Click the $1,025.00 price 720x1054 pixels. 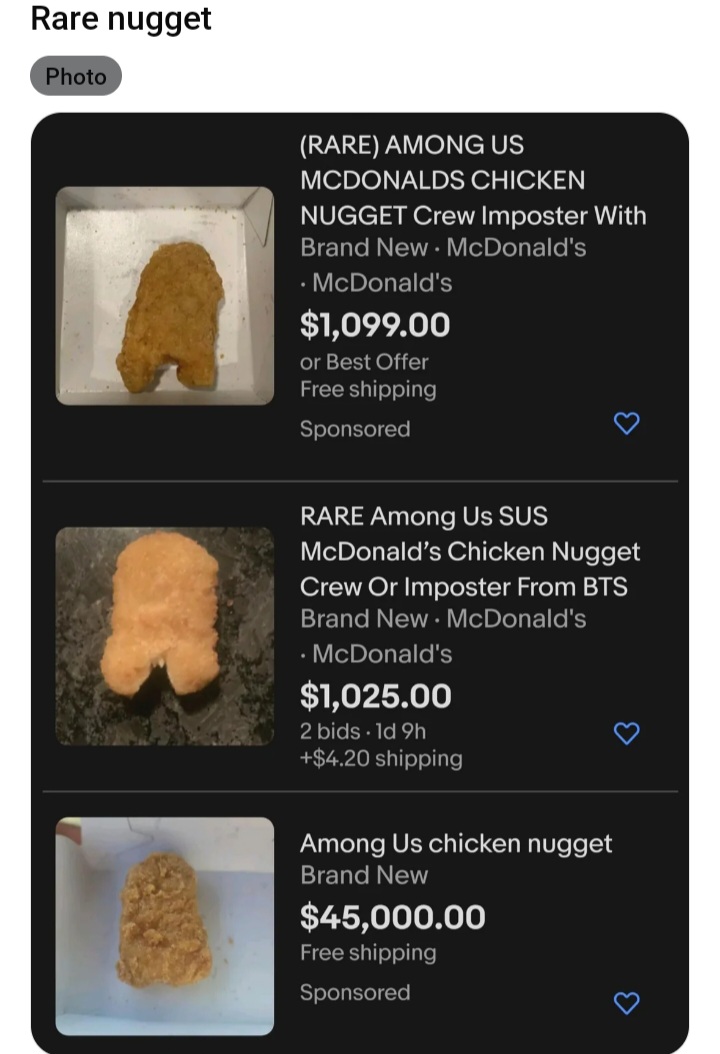(376, 695)
